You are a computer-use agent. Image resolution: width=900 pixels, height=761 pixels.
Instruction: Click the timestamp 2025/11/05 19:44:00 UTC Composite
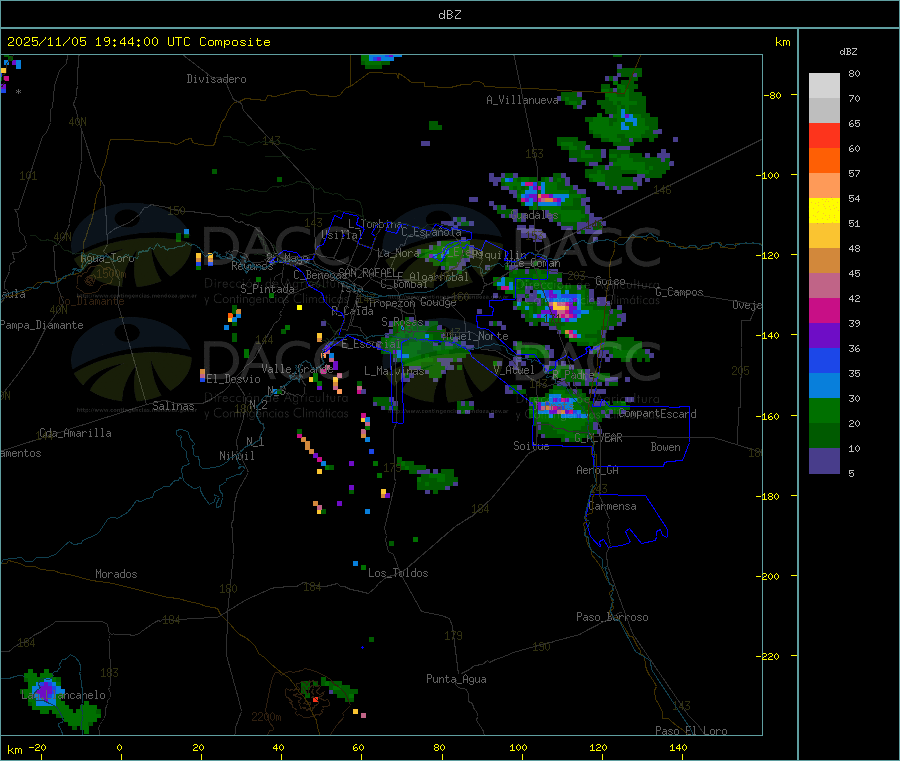(x=138, y=42)
